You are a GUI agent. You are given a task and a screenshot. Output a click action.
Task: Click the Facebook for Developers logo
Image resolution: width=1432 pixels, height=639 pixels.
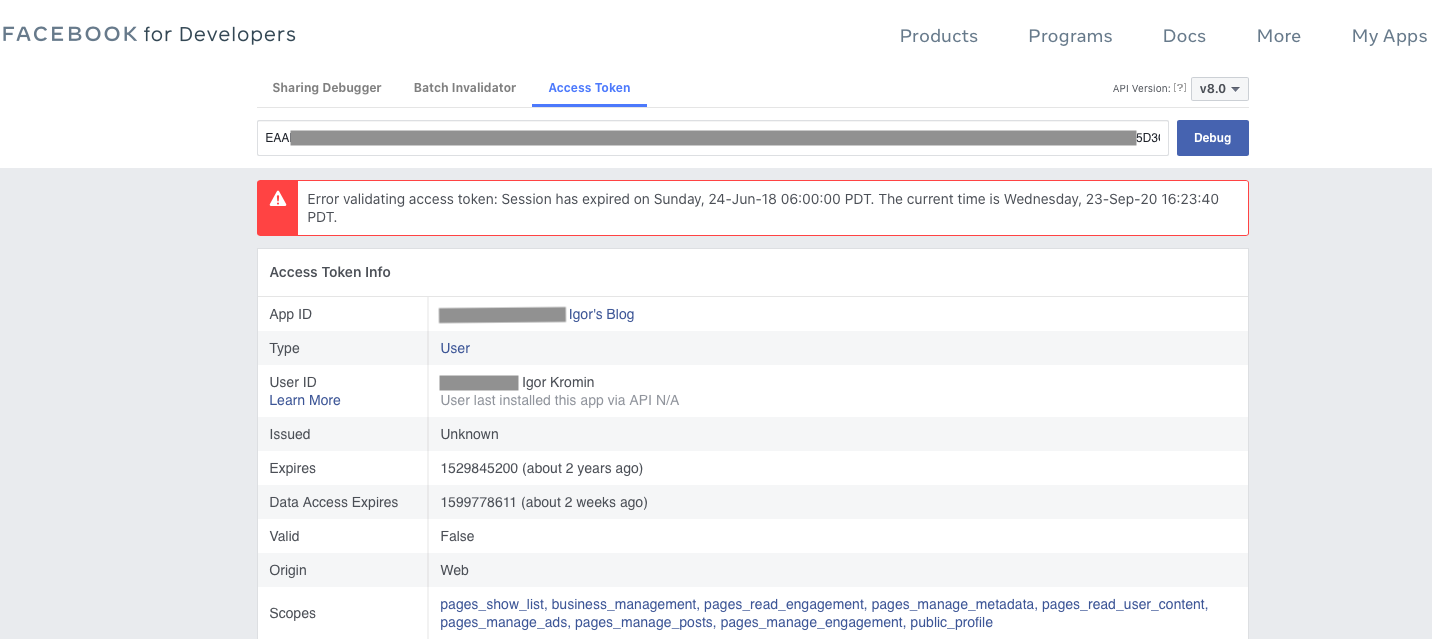[x=149, y=34]
